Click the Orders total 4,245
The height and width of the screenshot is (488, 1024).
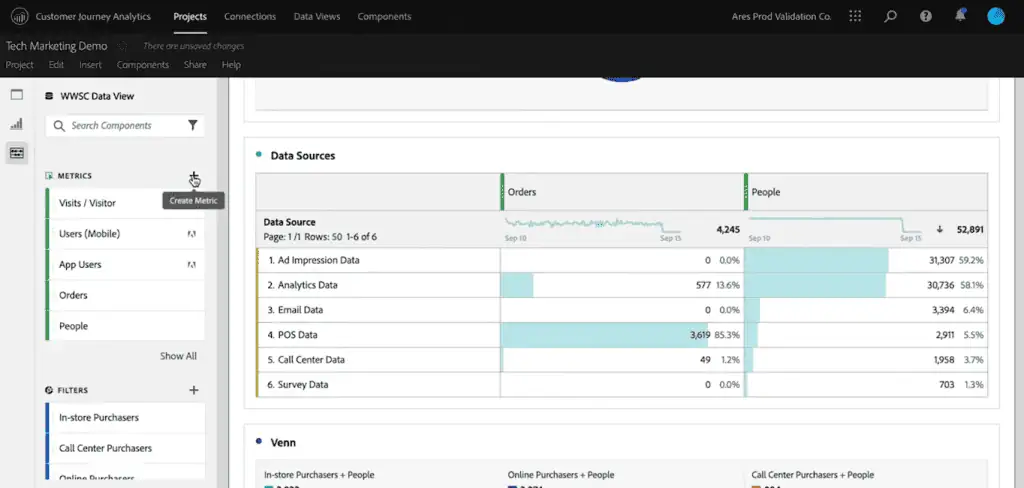[x=727, y=229]
